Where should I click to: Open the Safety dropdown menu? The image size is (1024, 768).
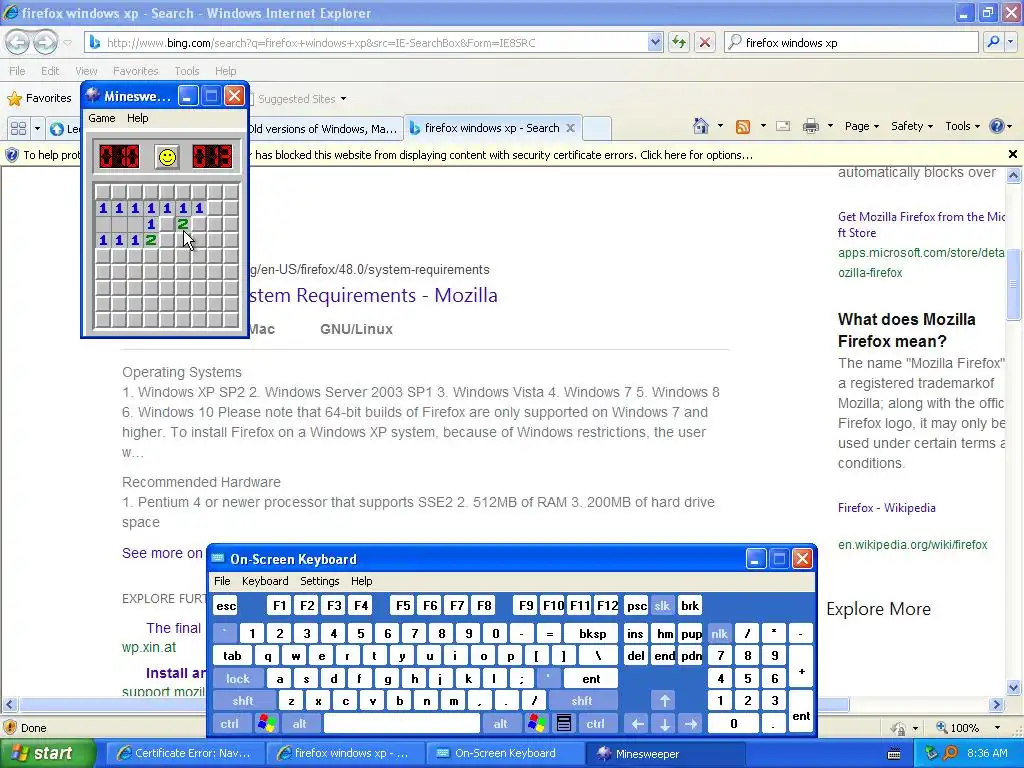pyautogui.click(x=912, y=126)
